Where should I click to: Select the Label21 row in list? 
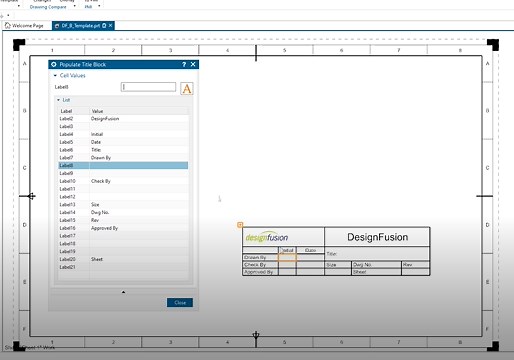pos(123,267)
